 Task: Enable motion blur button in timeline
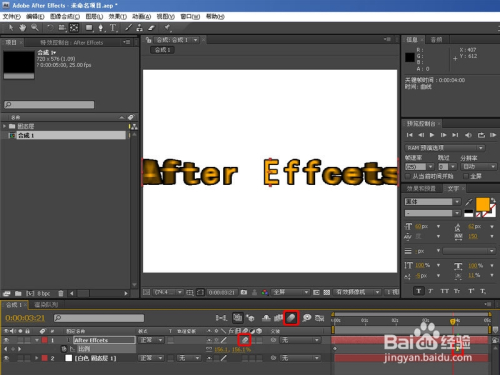tap(291, 318)
